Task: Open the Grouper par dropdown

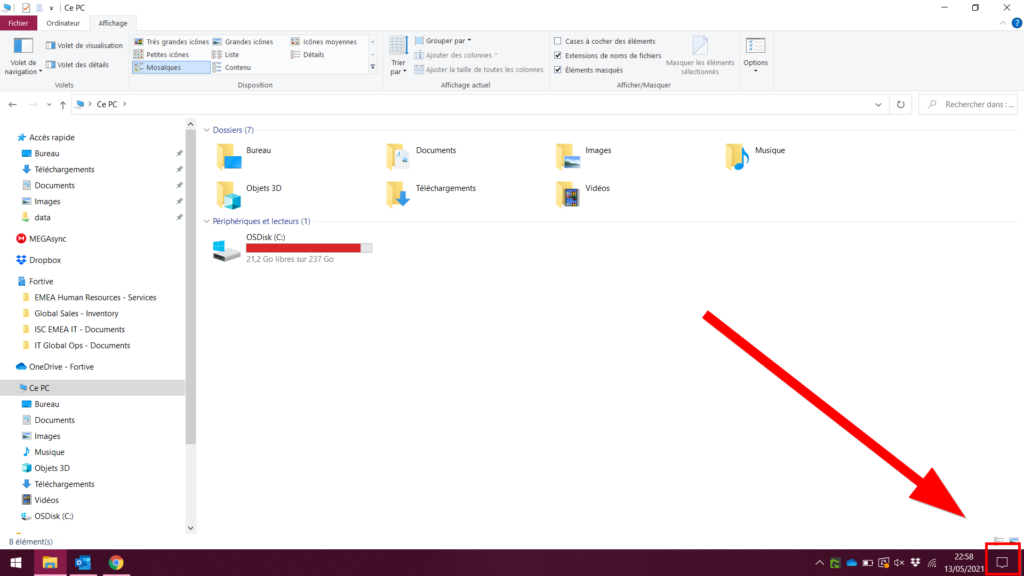Action: tap(445, 41)
